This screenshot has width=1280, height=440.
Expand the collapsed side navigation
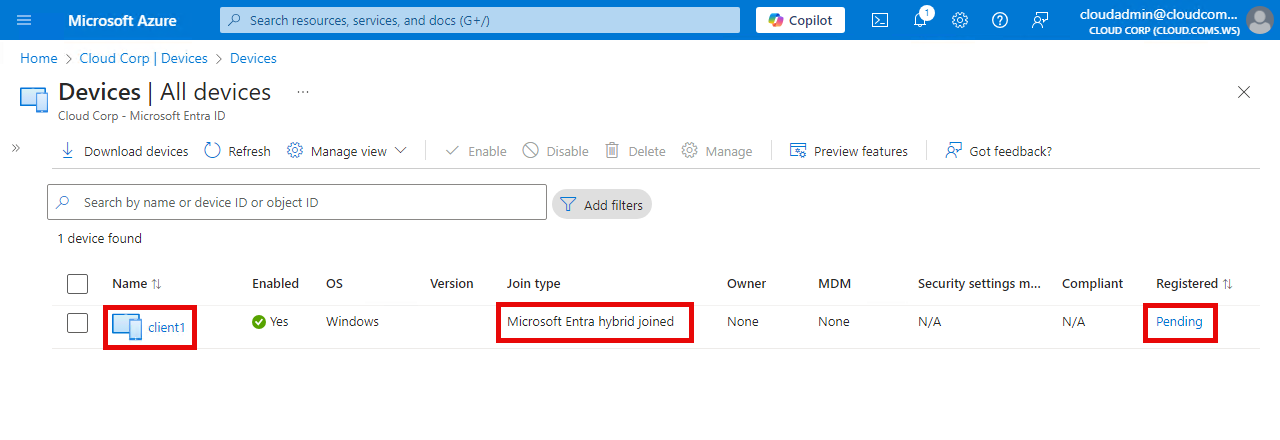(16, 147)
